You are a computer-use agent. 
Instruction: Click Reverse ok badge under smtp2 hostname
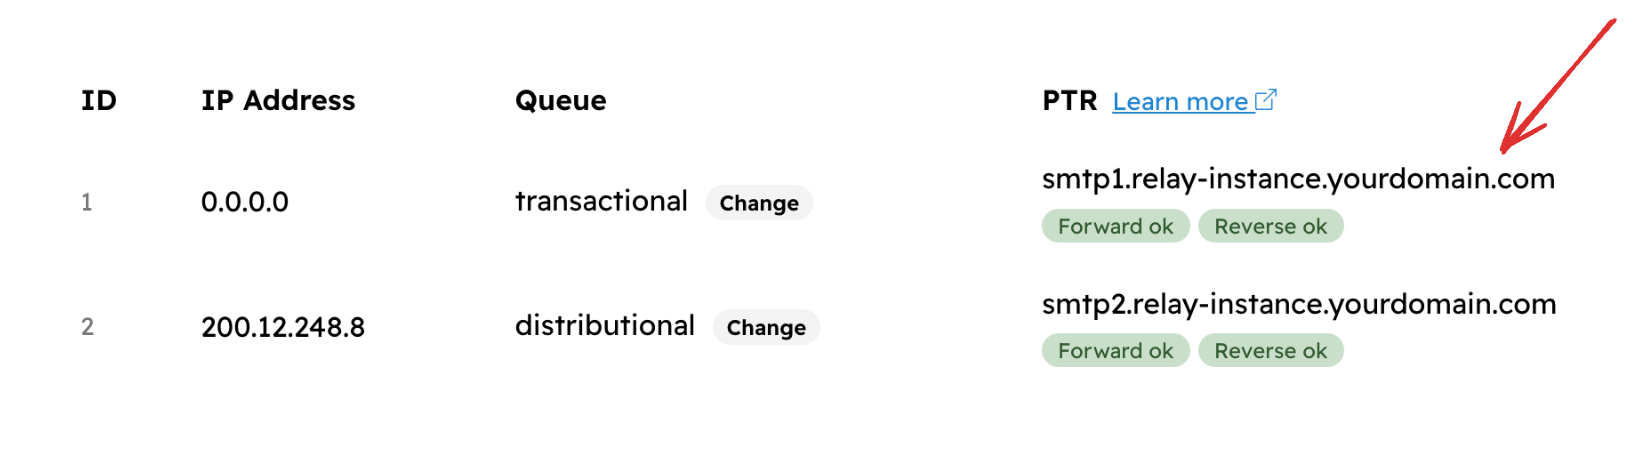point(1270,351)
